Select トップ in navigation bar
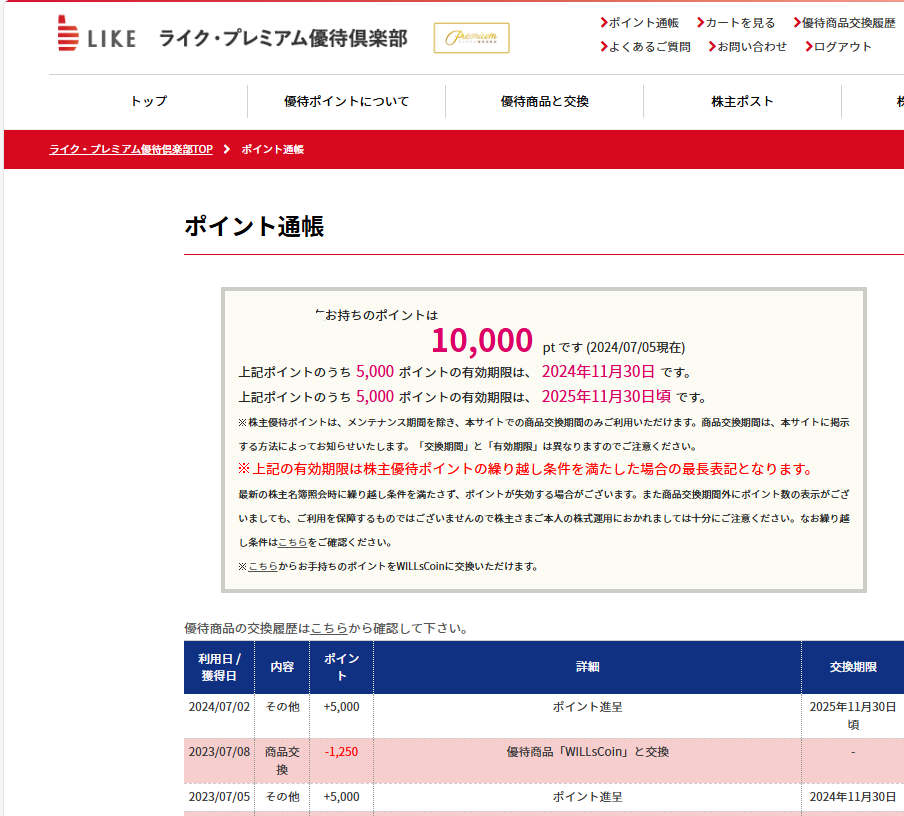 point(148,101)
